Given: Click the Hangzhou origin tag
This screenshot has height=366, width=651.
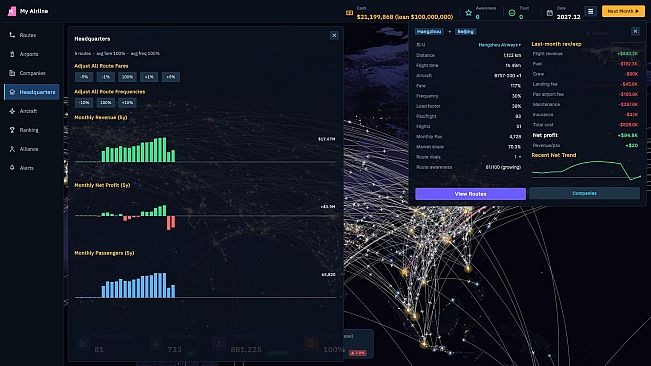Looking at the screenshot, I should 429,32.
